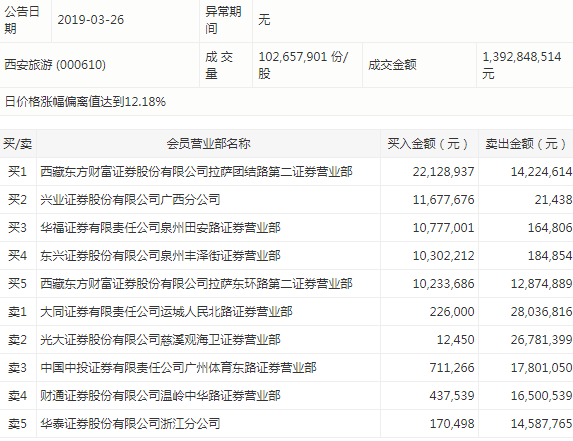
Task: Click the 买/卖 column header
Action: click(18, 144)
